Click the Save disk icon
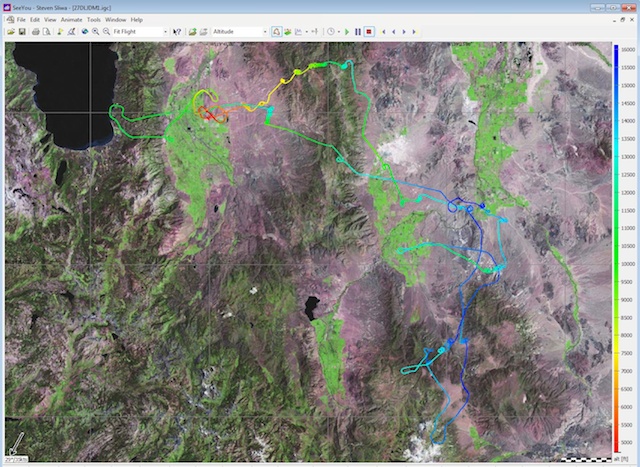The width and height of the screenshot is (640, 467). [21, 32]
